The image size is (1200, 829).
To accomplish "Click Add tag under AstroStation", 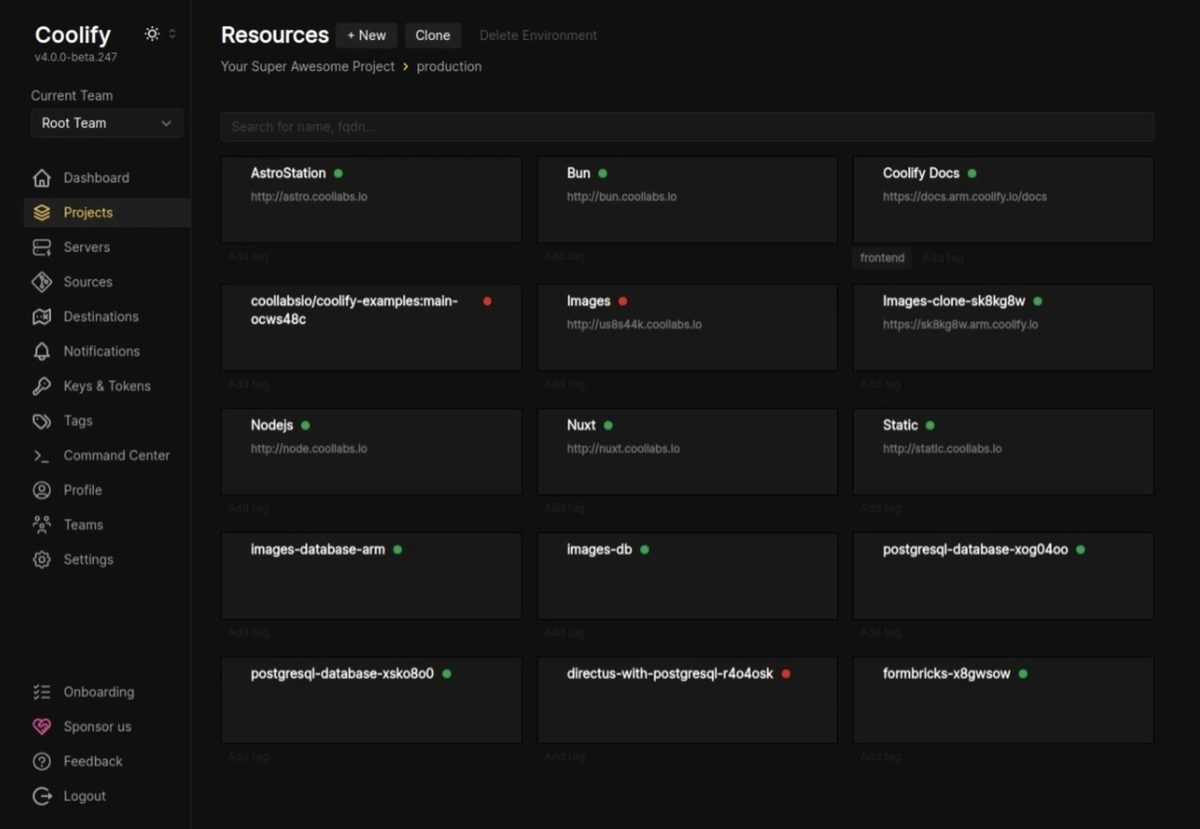I will 248,257.
